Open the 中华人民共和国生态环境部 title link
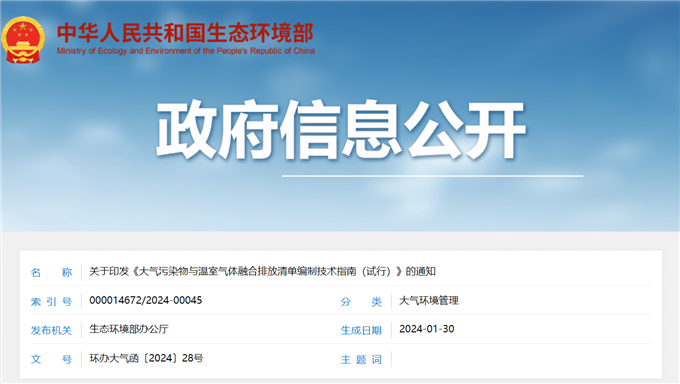 (185, 33)
